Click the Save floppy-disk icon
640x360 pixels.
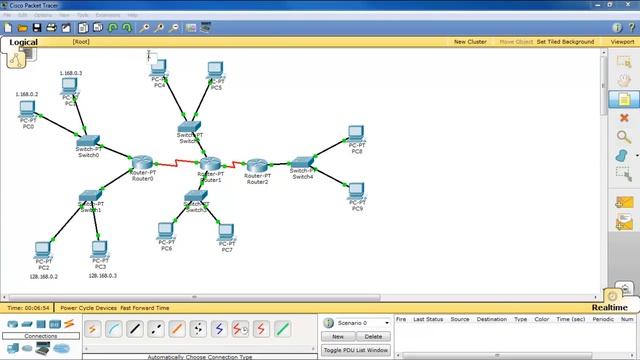pyautogui.click(x=37, y=28)
